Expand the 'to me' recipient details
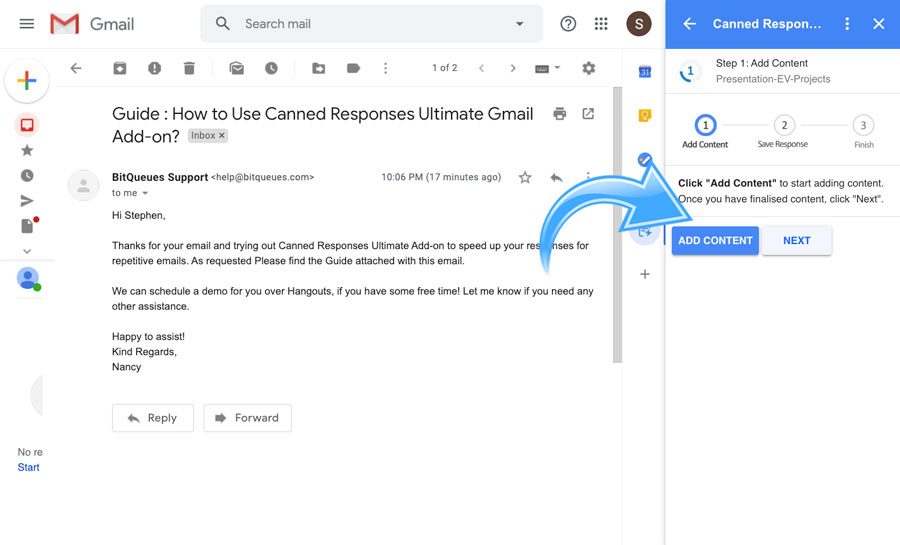 (x=144, y=193)
